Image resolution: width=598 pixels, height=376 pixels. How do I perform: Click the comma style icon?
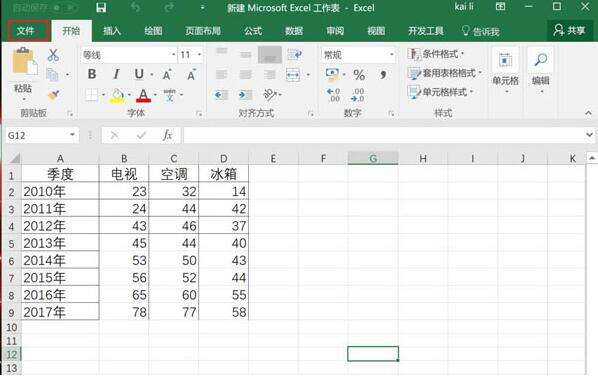point(383,75)
